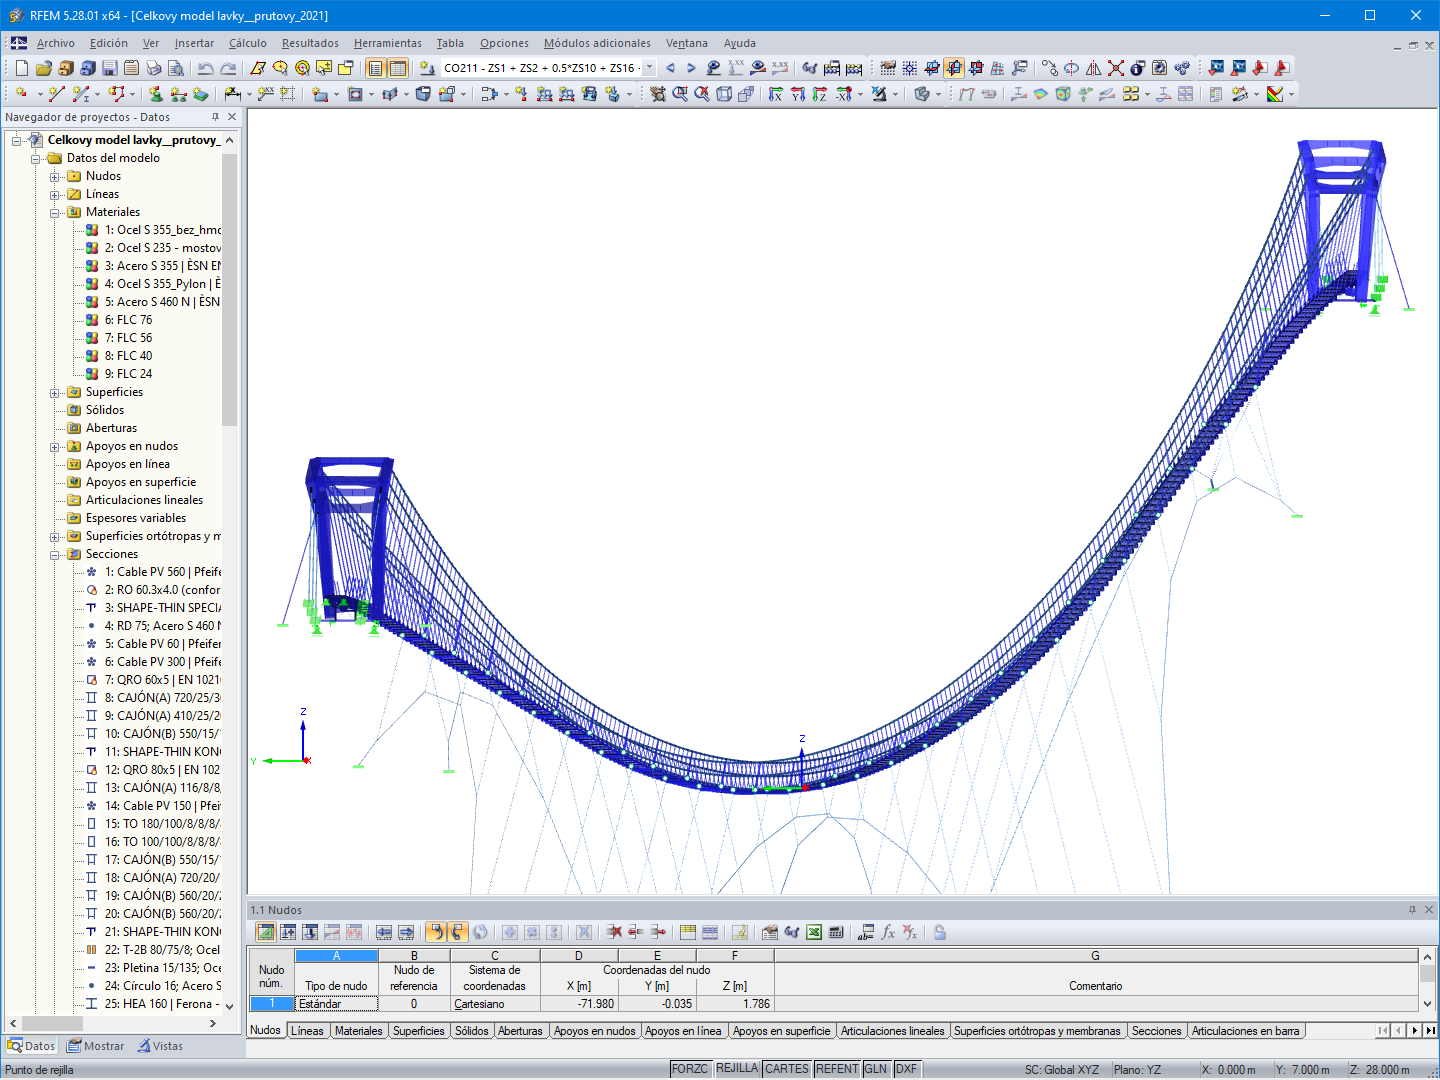Select row 1 in the Nudos table
This screenshot has width=1440, height=1080.
270,1003
